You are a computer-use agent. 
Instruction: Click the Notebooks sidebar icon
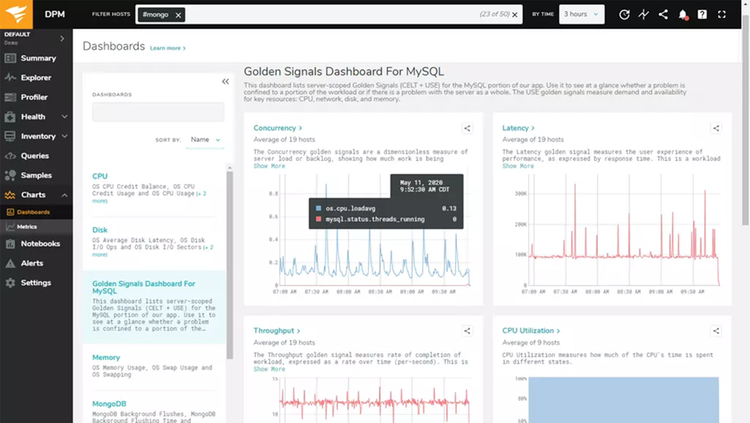click(x=10, y=244)
